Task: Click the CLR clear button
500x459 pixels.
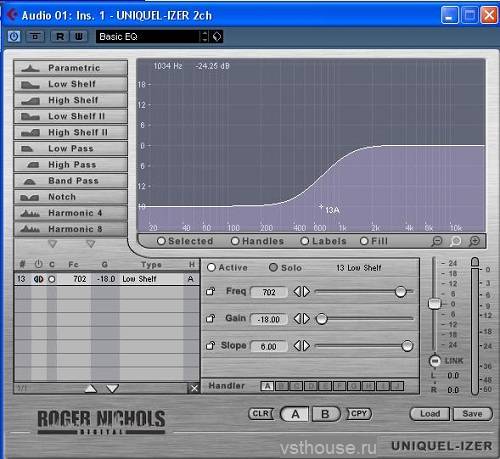Action: pyautogui.click(x=261, y=414)
